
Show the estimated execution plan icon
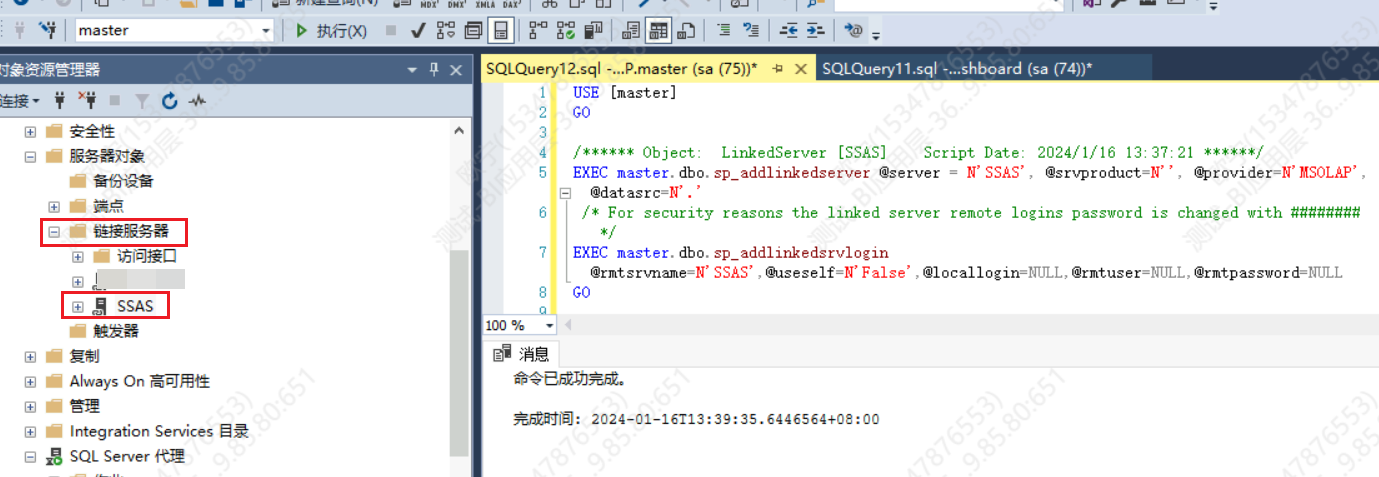click(445, 30)
